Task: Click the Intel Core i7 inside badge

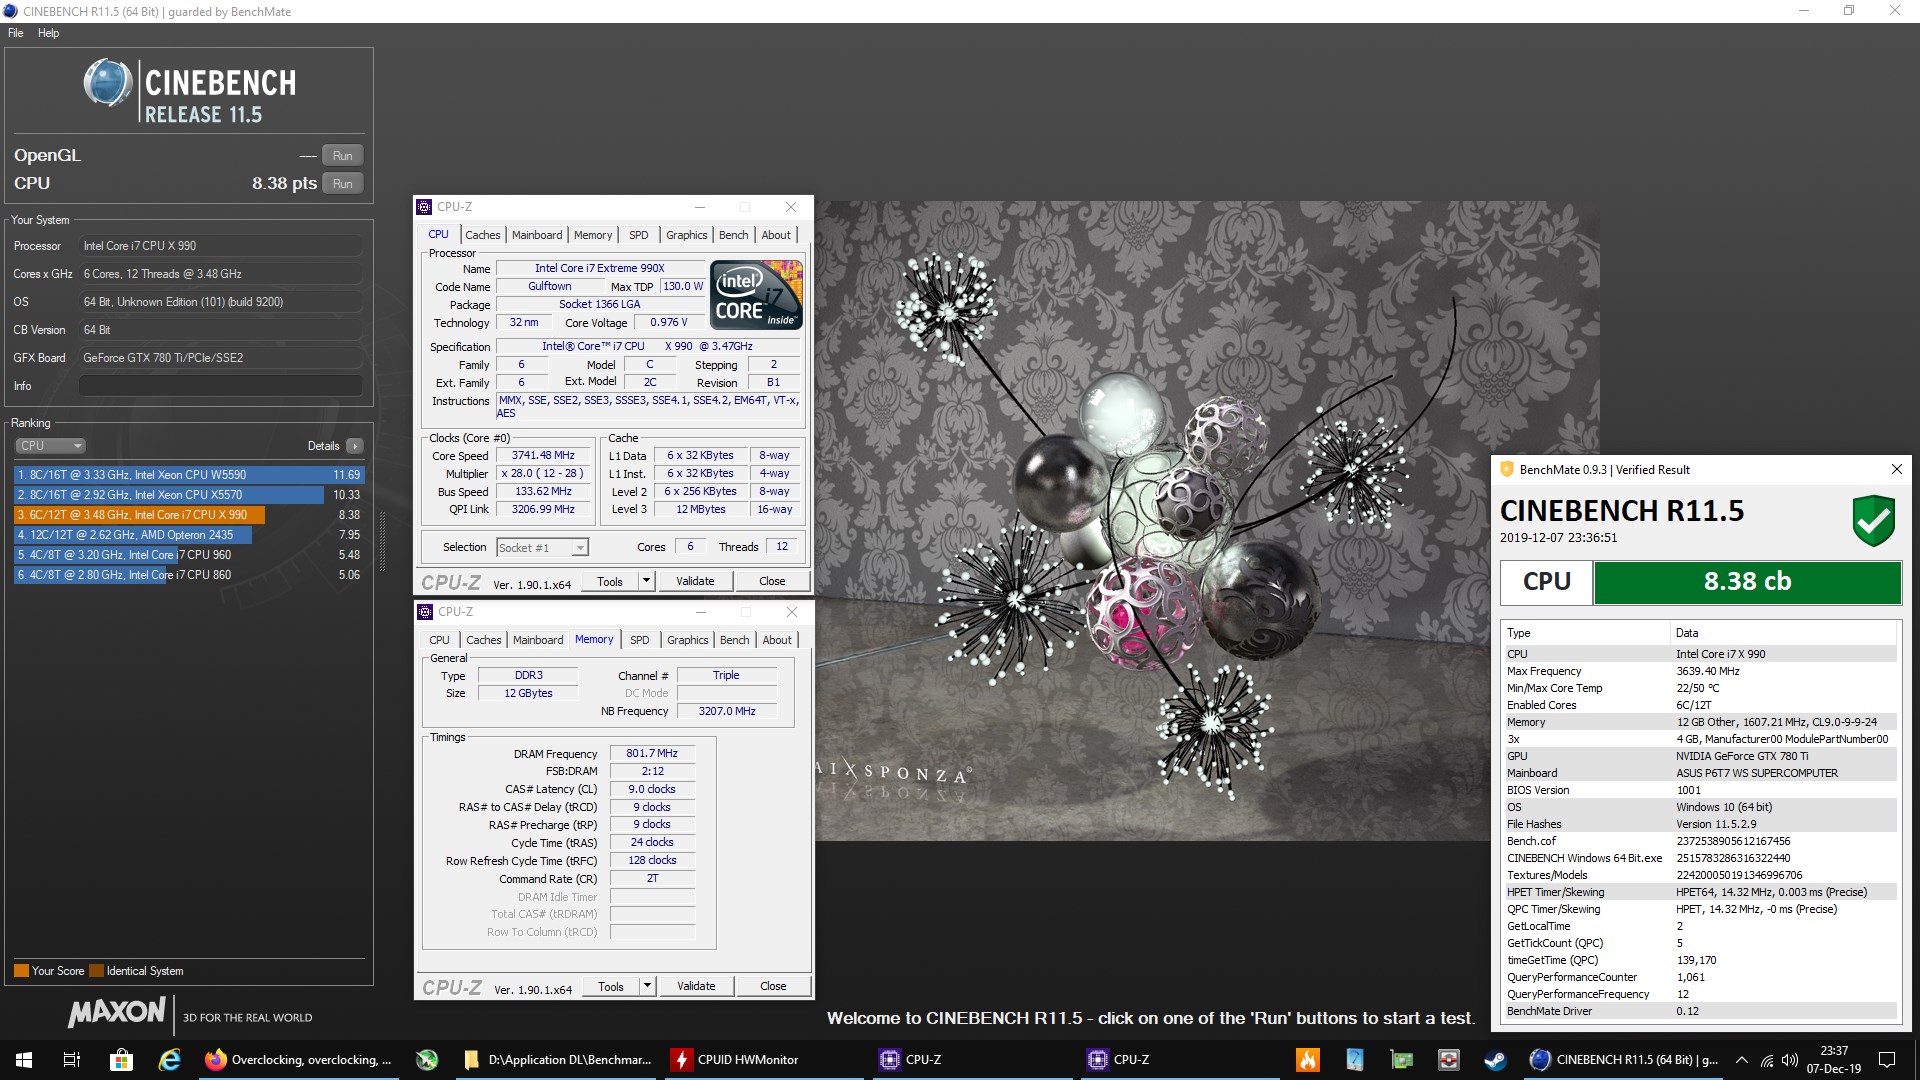Action: [x=756, y=295]
